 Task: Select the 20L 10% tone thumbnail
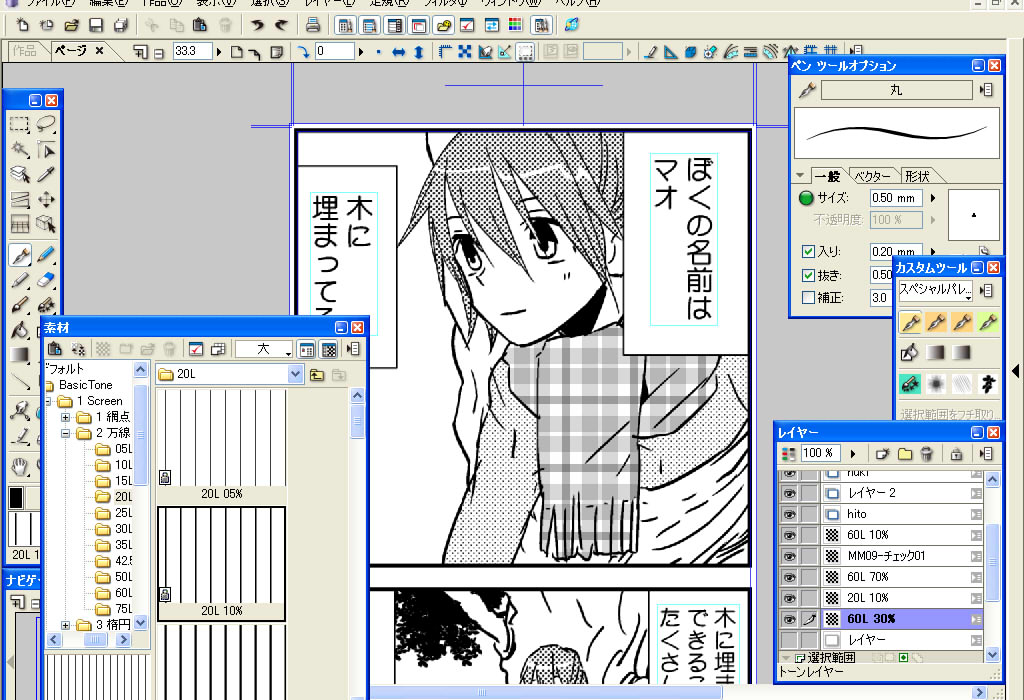tap(221, 564)
